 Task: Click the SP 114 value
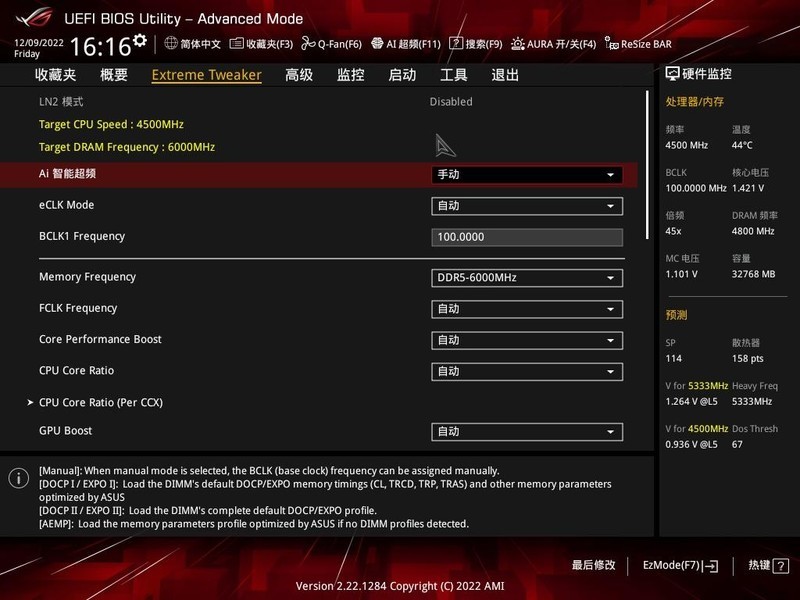click(x=673, y=359)
